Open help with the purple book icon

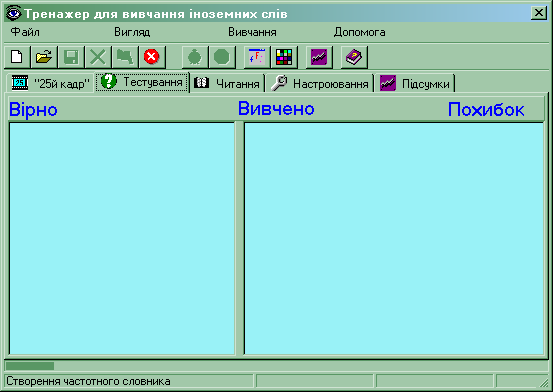(354, 57)
